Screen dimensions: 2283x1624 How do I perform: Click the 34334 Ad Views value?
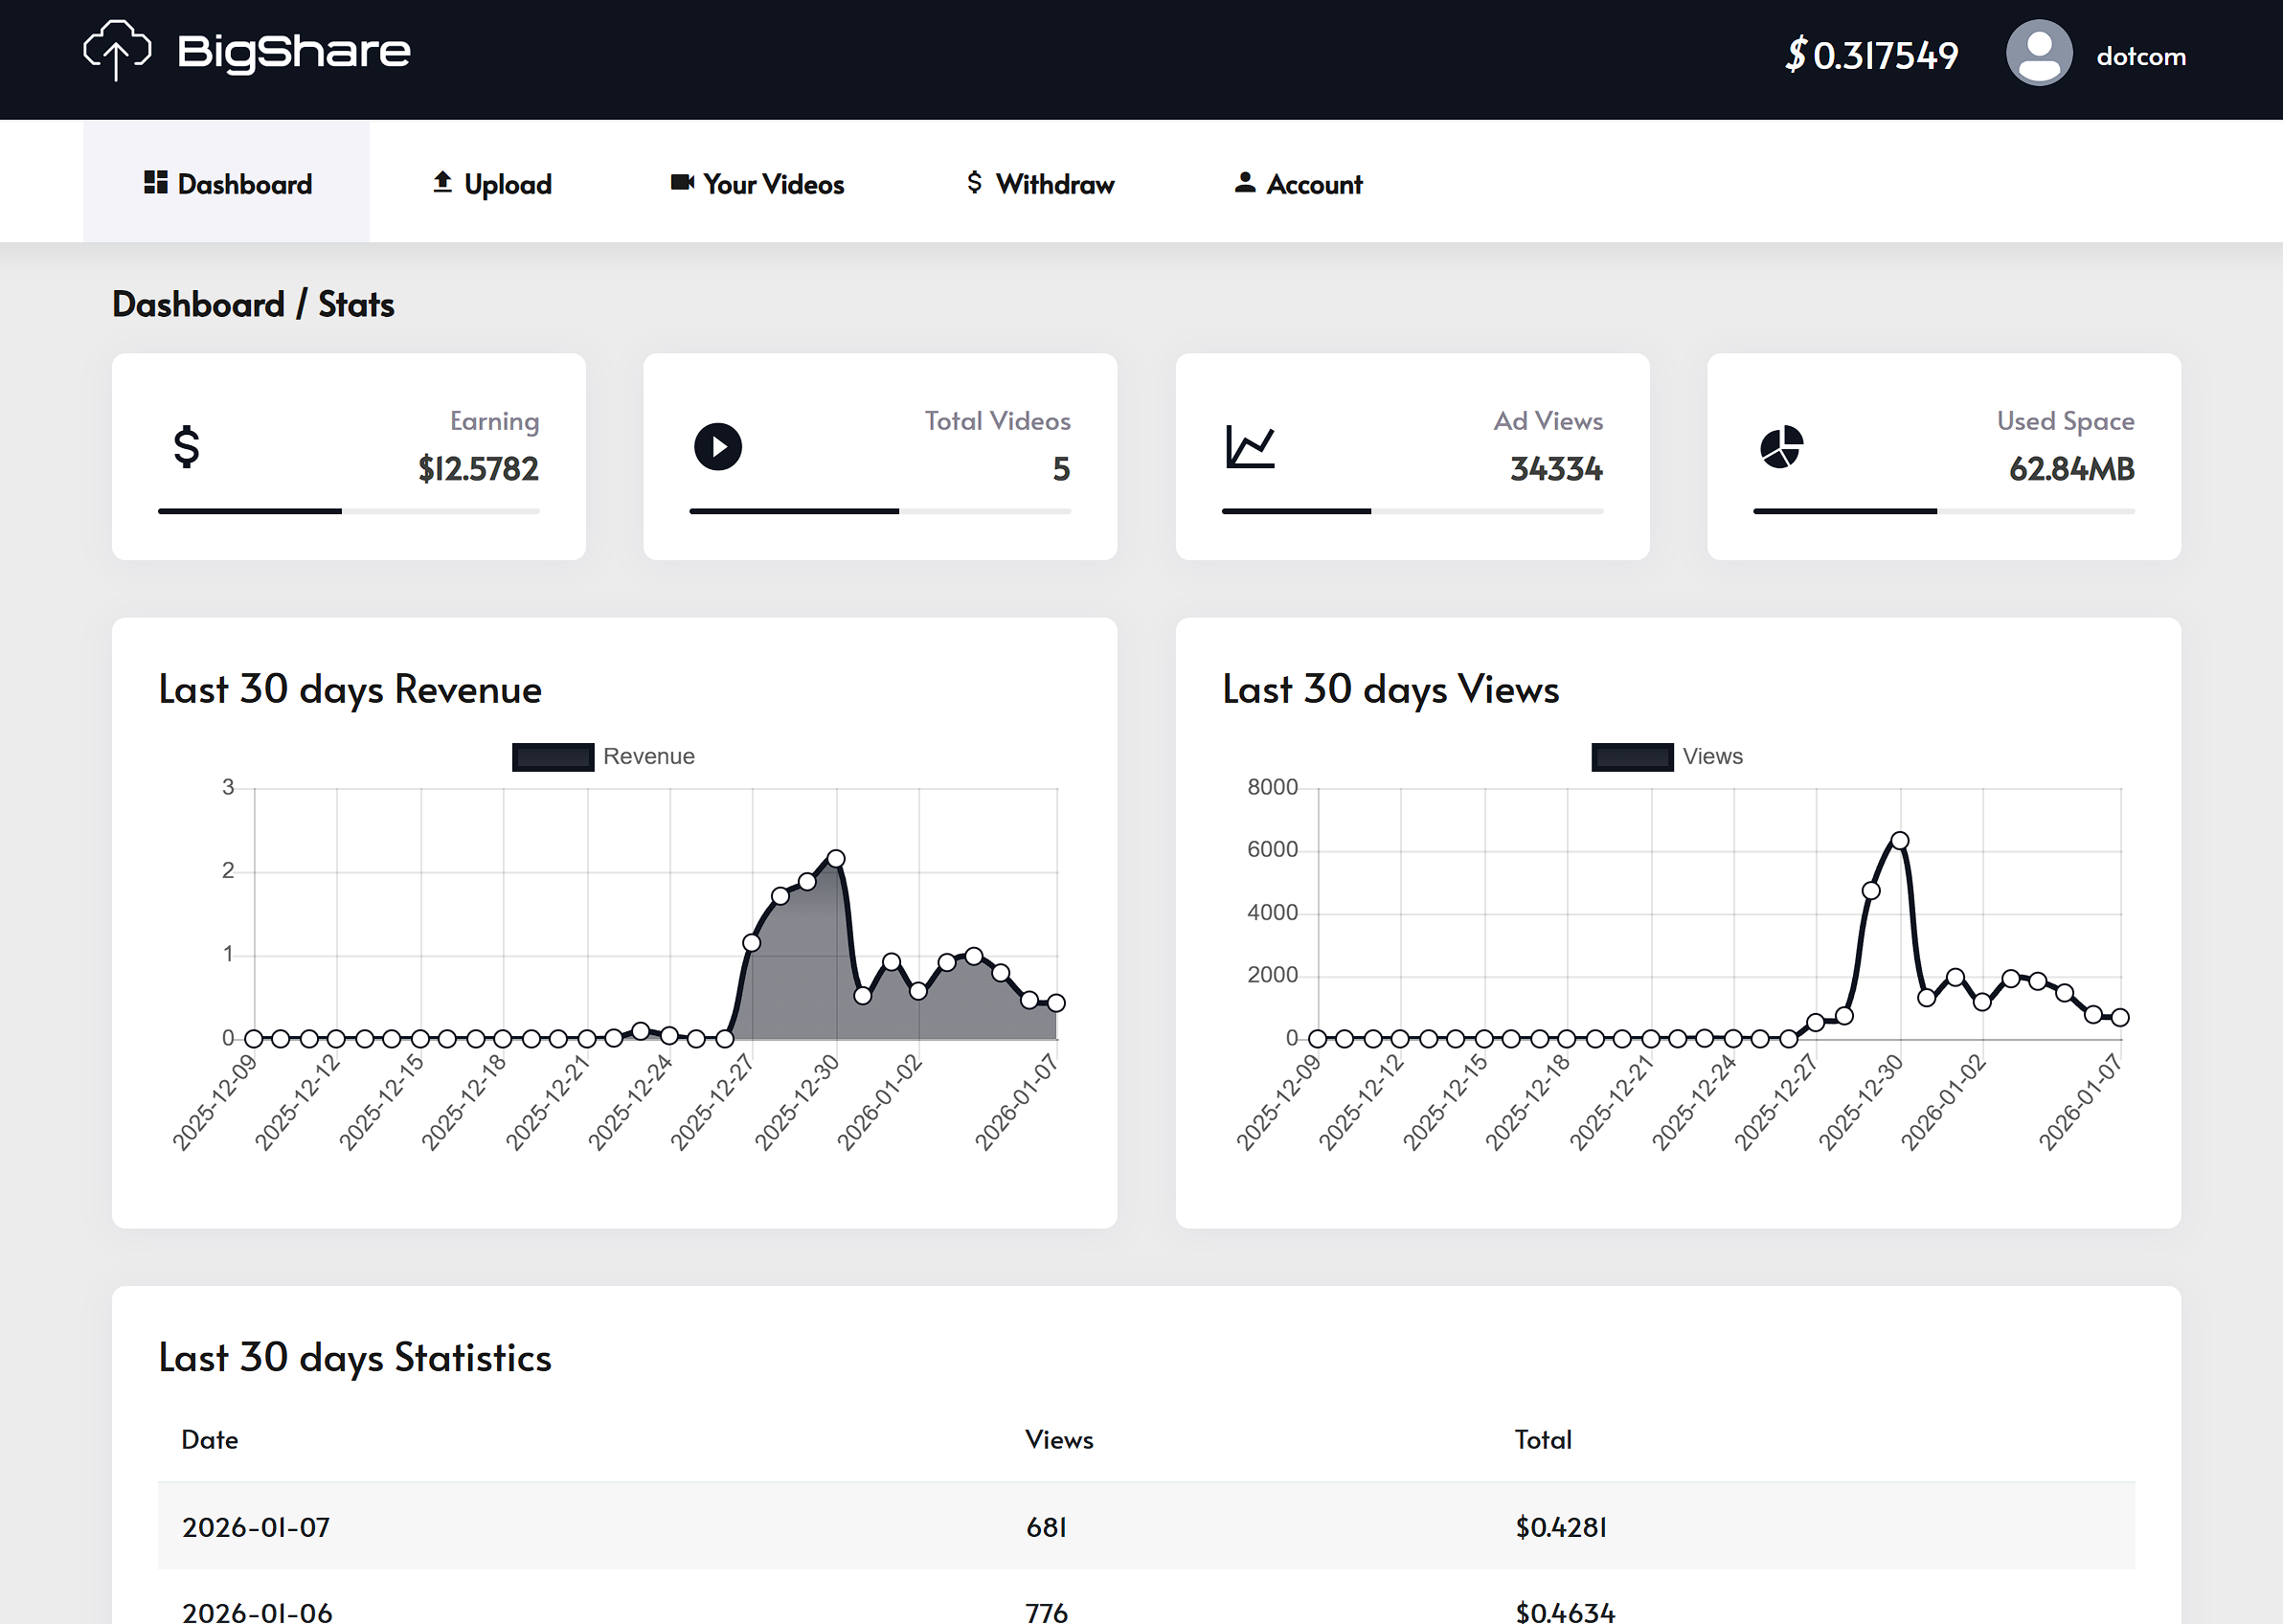(x=1557, y=469)
